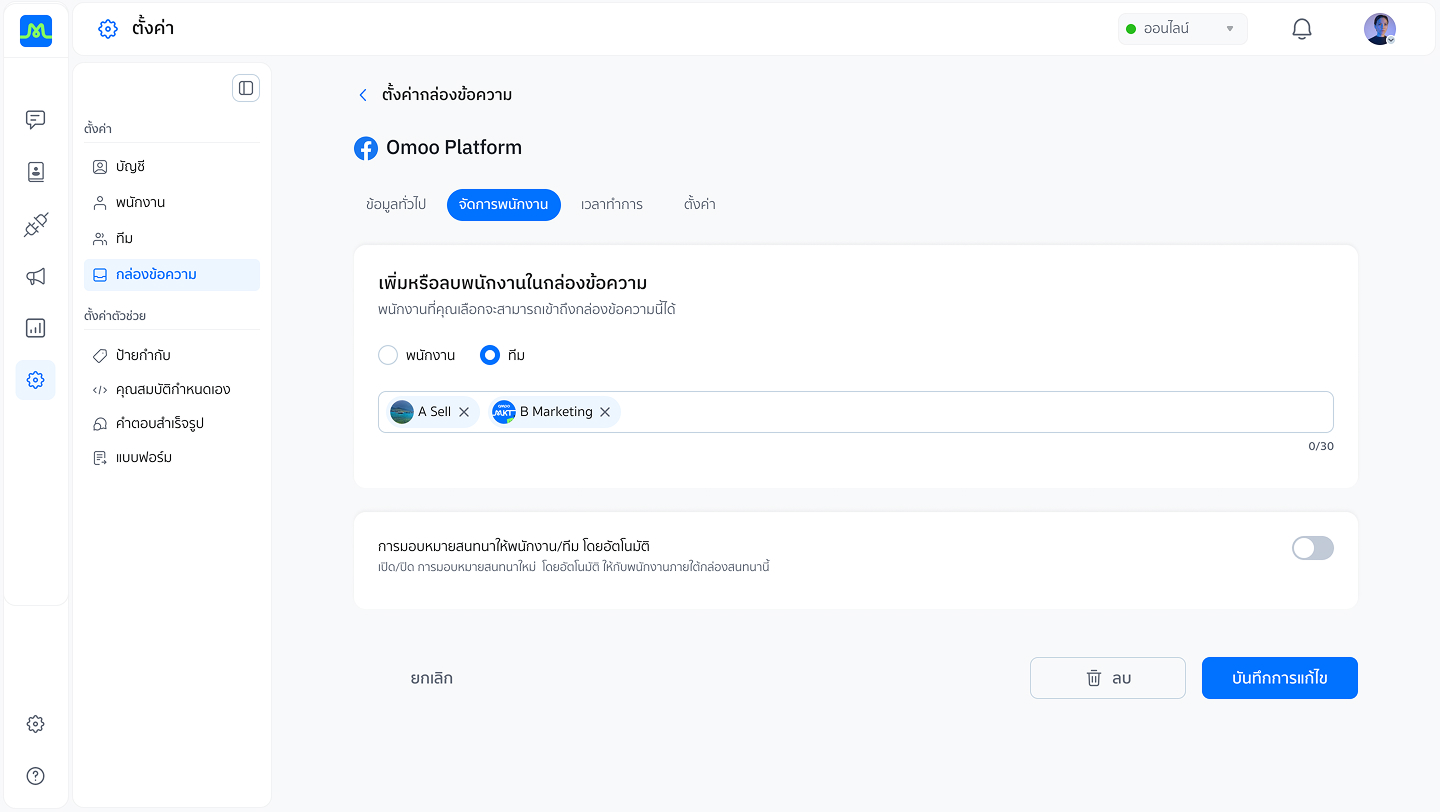Open กล่องข้อความ in the settings sidebar
The image size is (1440, 812).
point(172,275)
